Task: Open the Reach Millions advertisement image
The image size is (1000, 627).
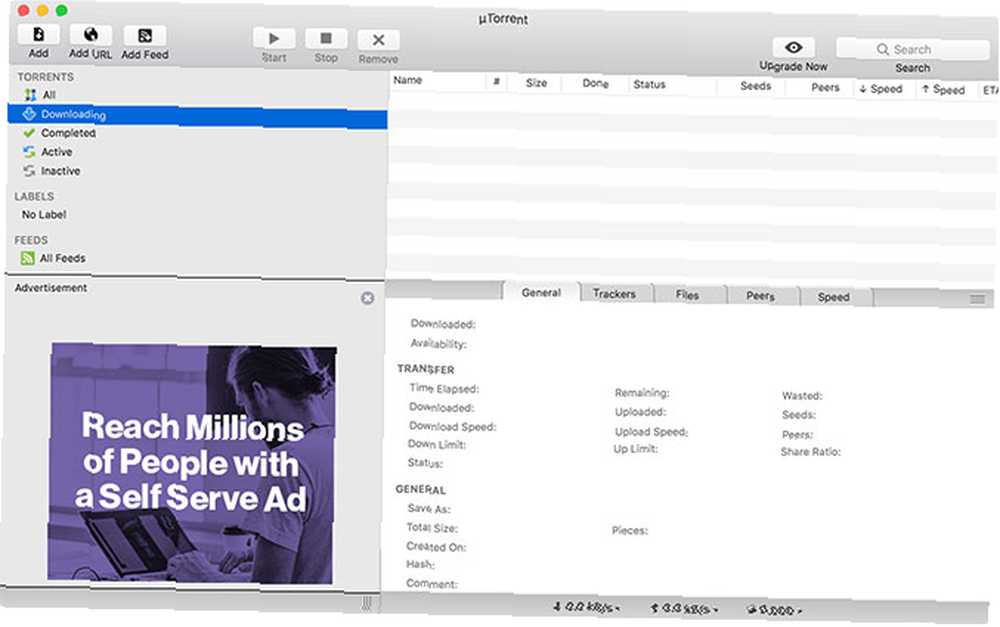Action: (191, 463)
